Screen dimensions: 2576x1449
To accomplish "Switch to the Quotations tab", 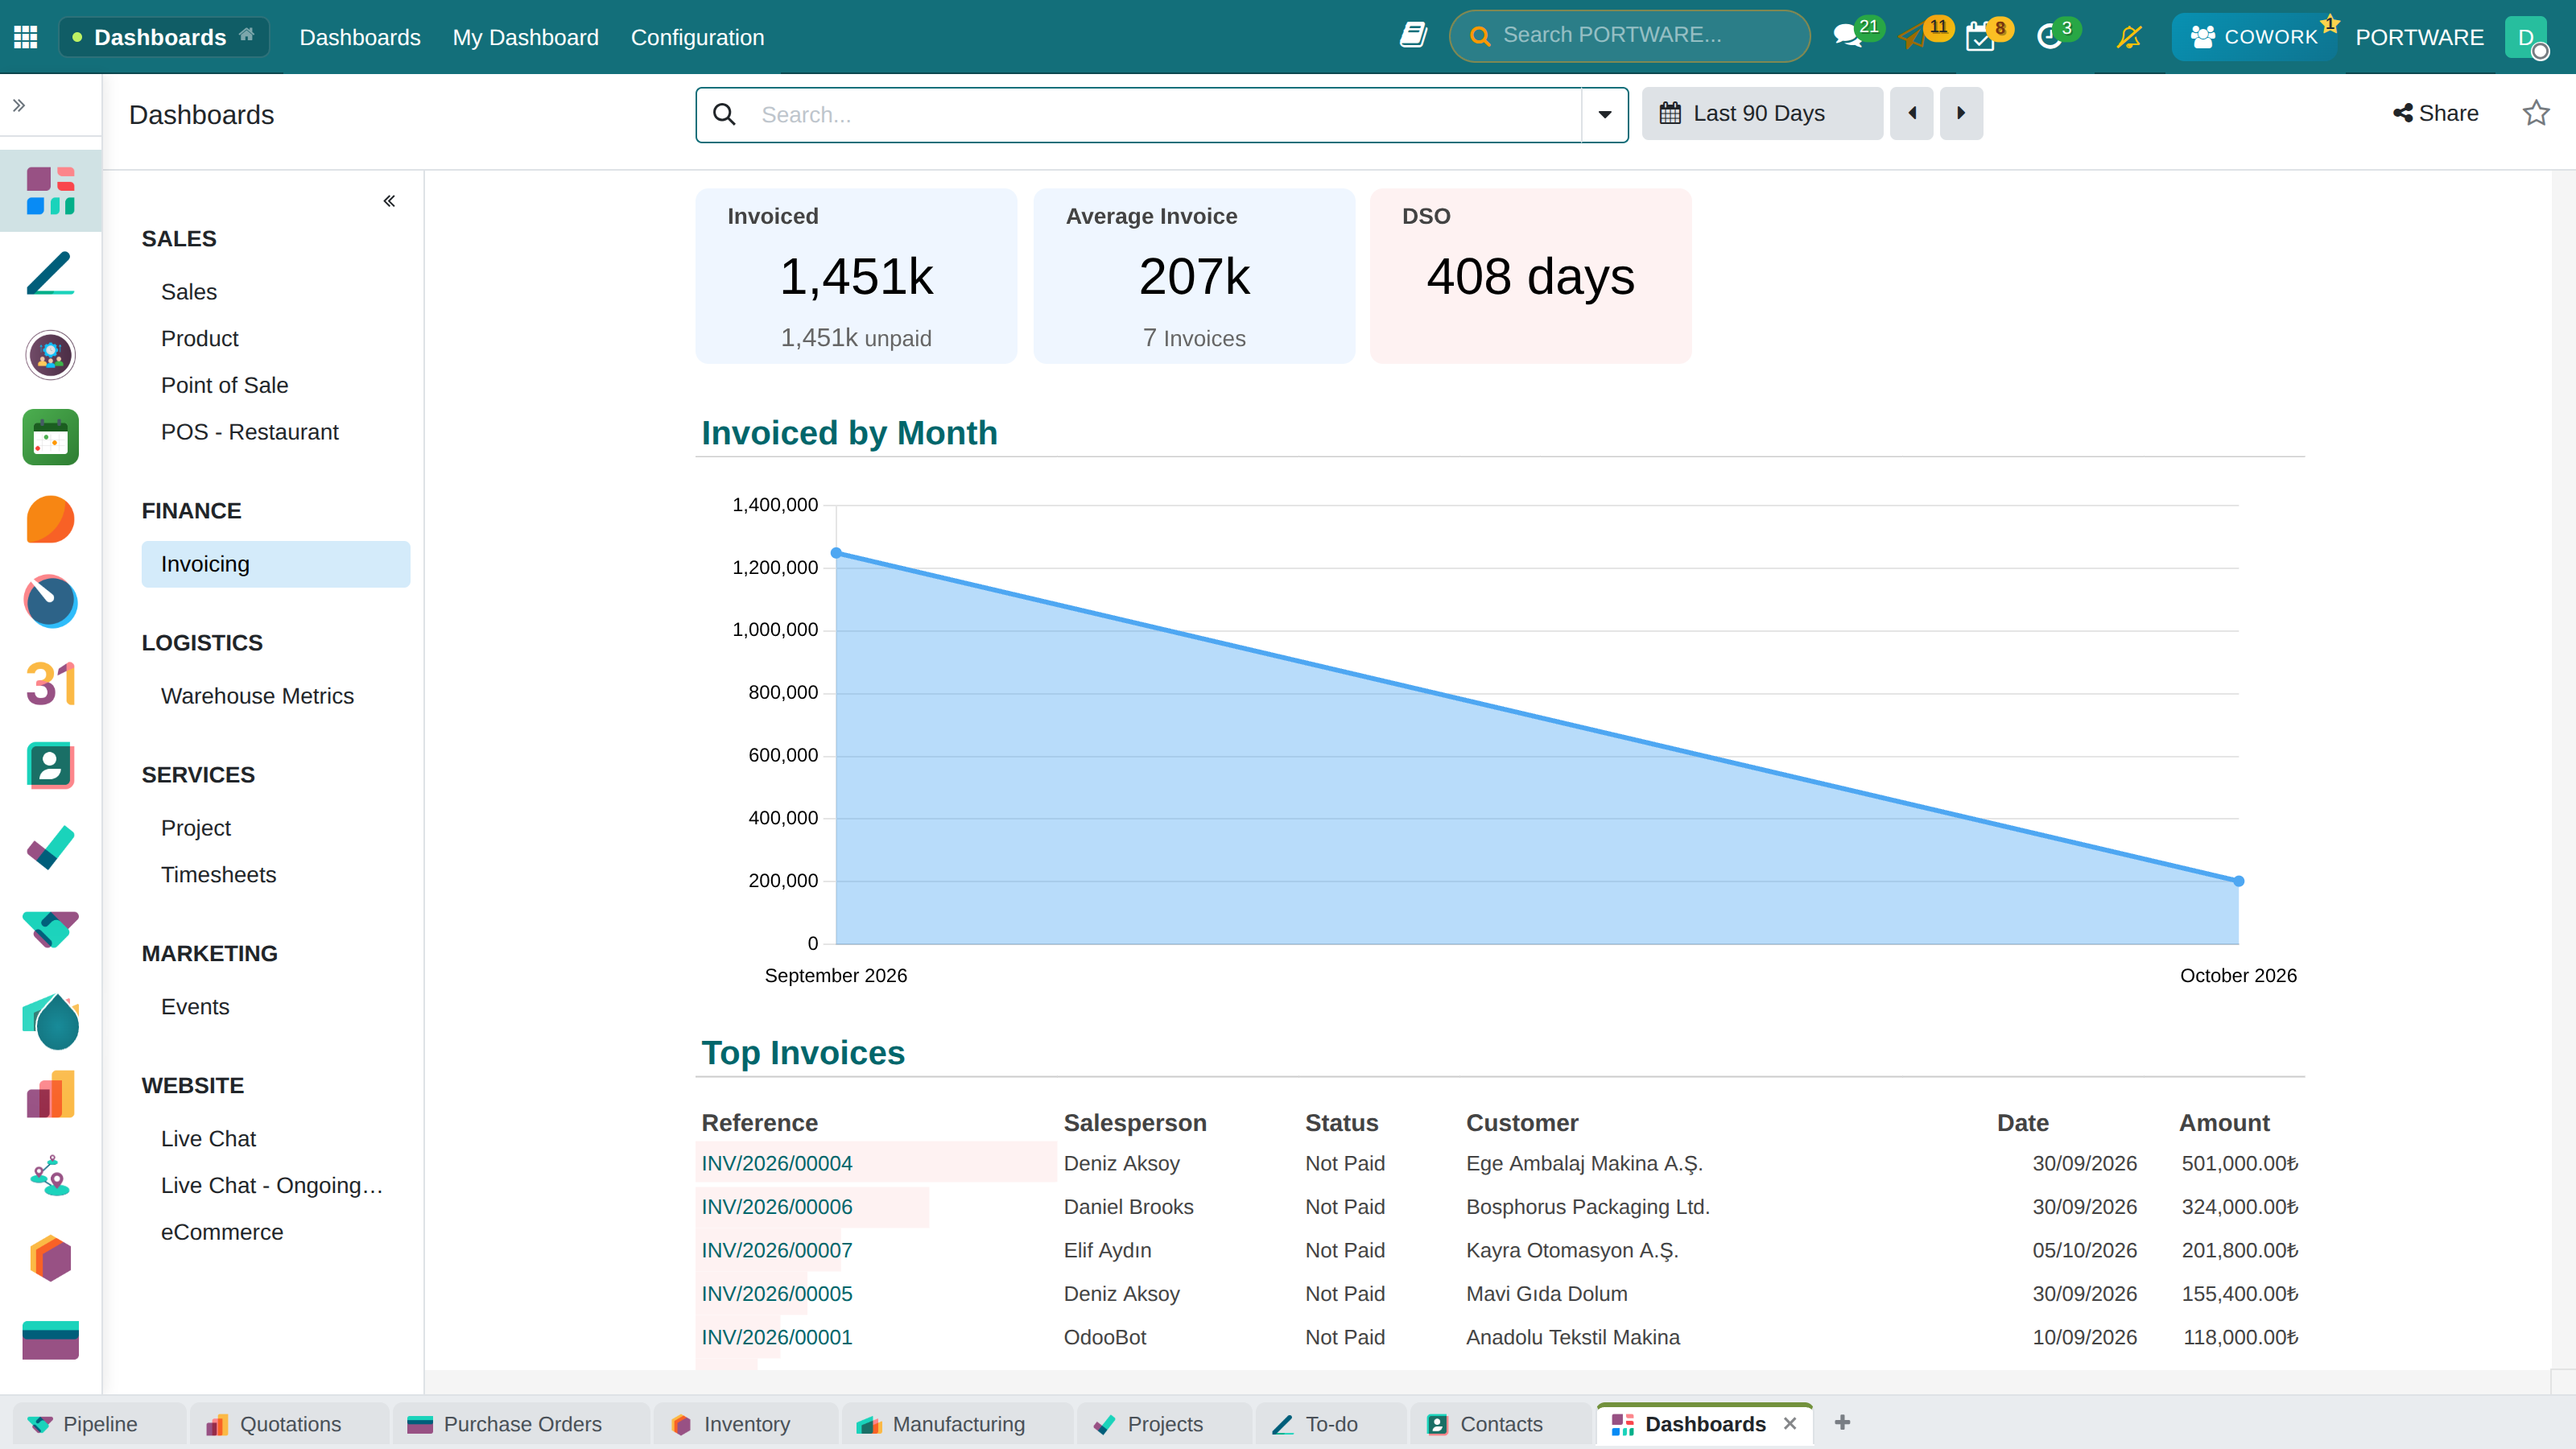I will pos(289,1424).
